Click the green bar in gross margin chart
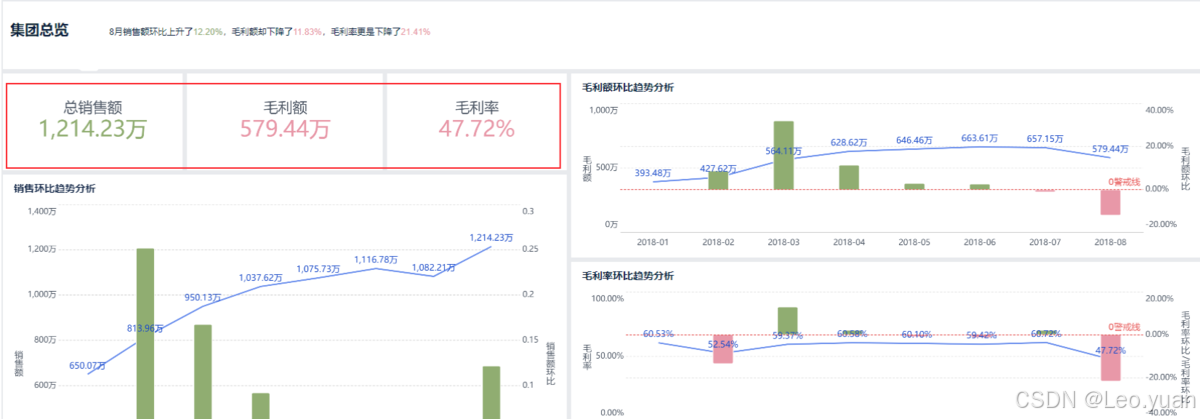The width and height of the screenshot is (1200, 419). tap(788, 321)
